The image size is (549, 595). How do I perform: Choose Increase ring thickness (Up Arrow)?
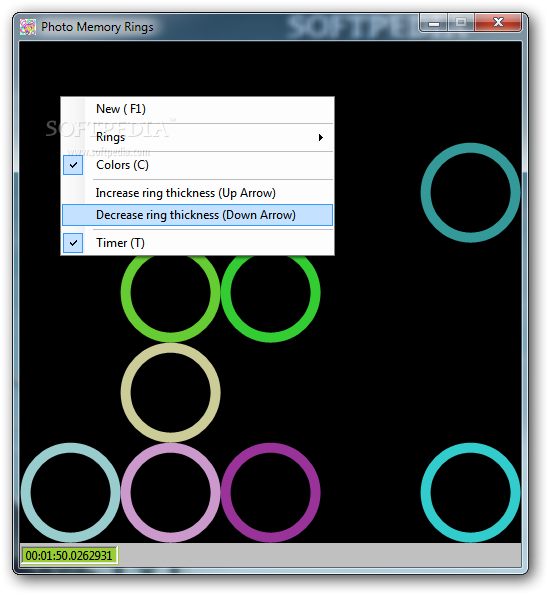tap(197, 193)
